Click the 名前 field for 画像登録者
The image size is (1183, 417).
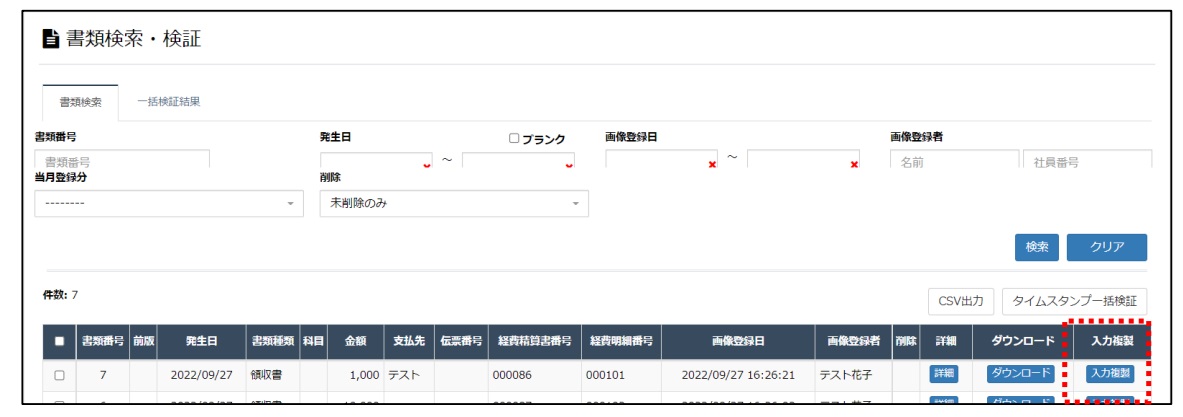tap(954, 159)
